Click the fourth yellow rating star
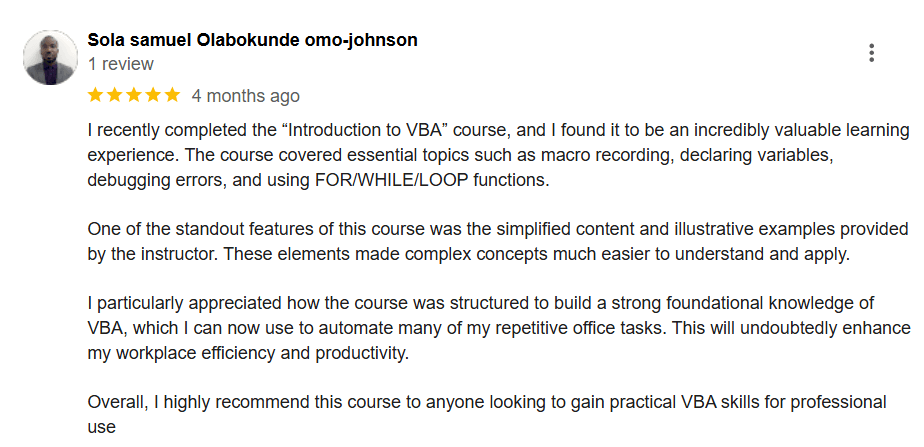Image resolution: width=924 pixels, height=447 pixels. 153,96
